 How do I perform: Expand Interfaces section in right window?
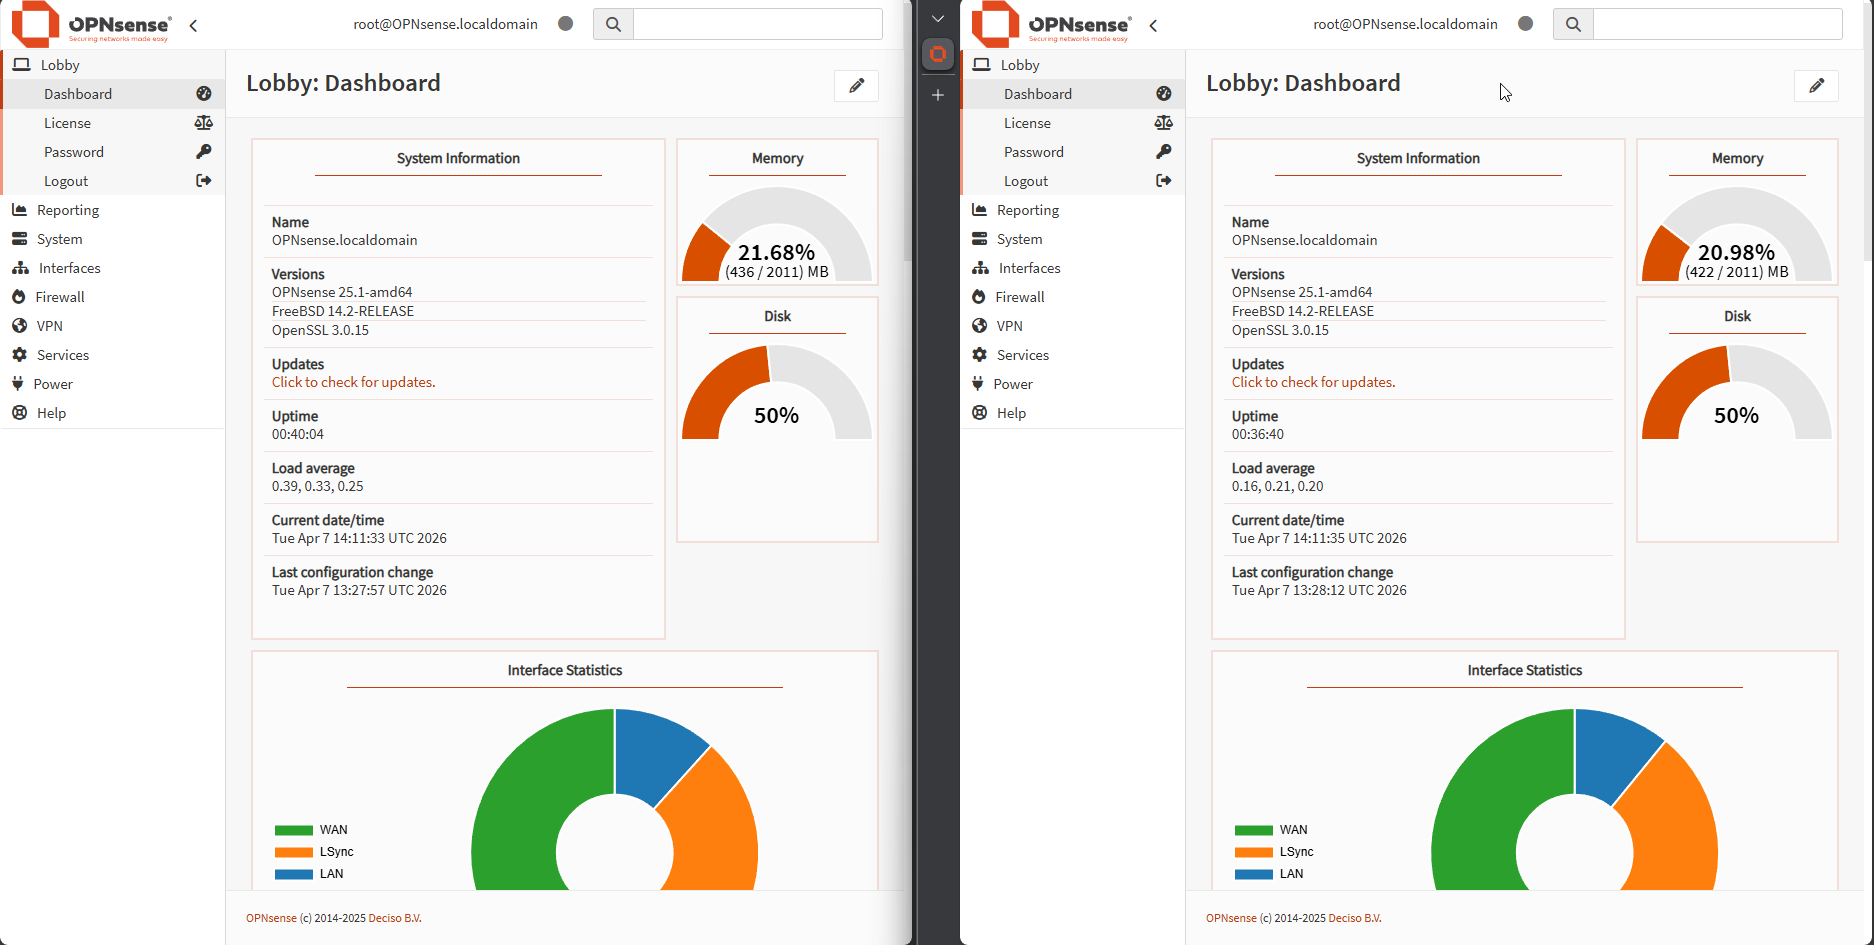tap(1073, 268)
